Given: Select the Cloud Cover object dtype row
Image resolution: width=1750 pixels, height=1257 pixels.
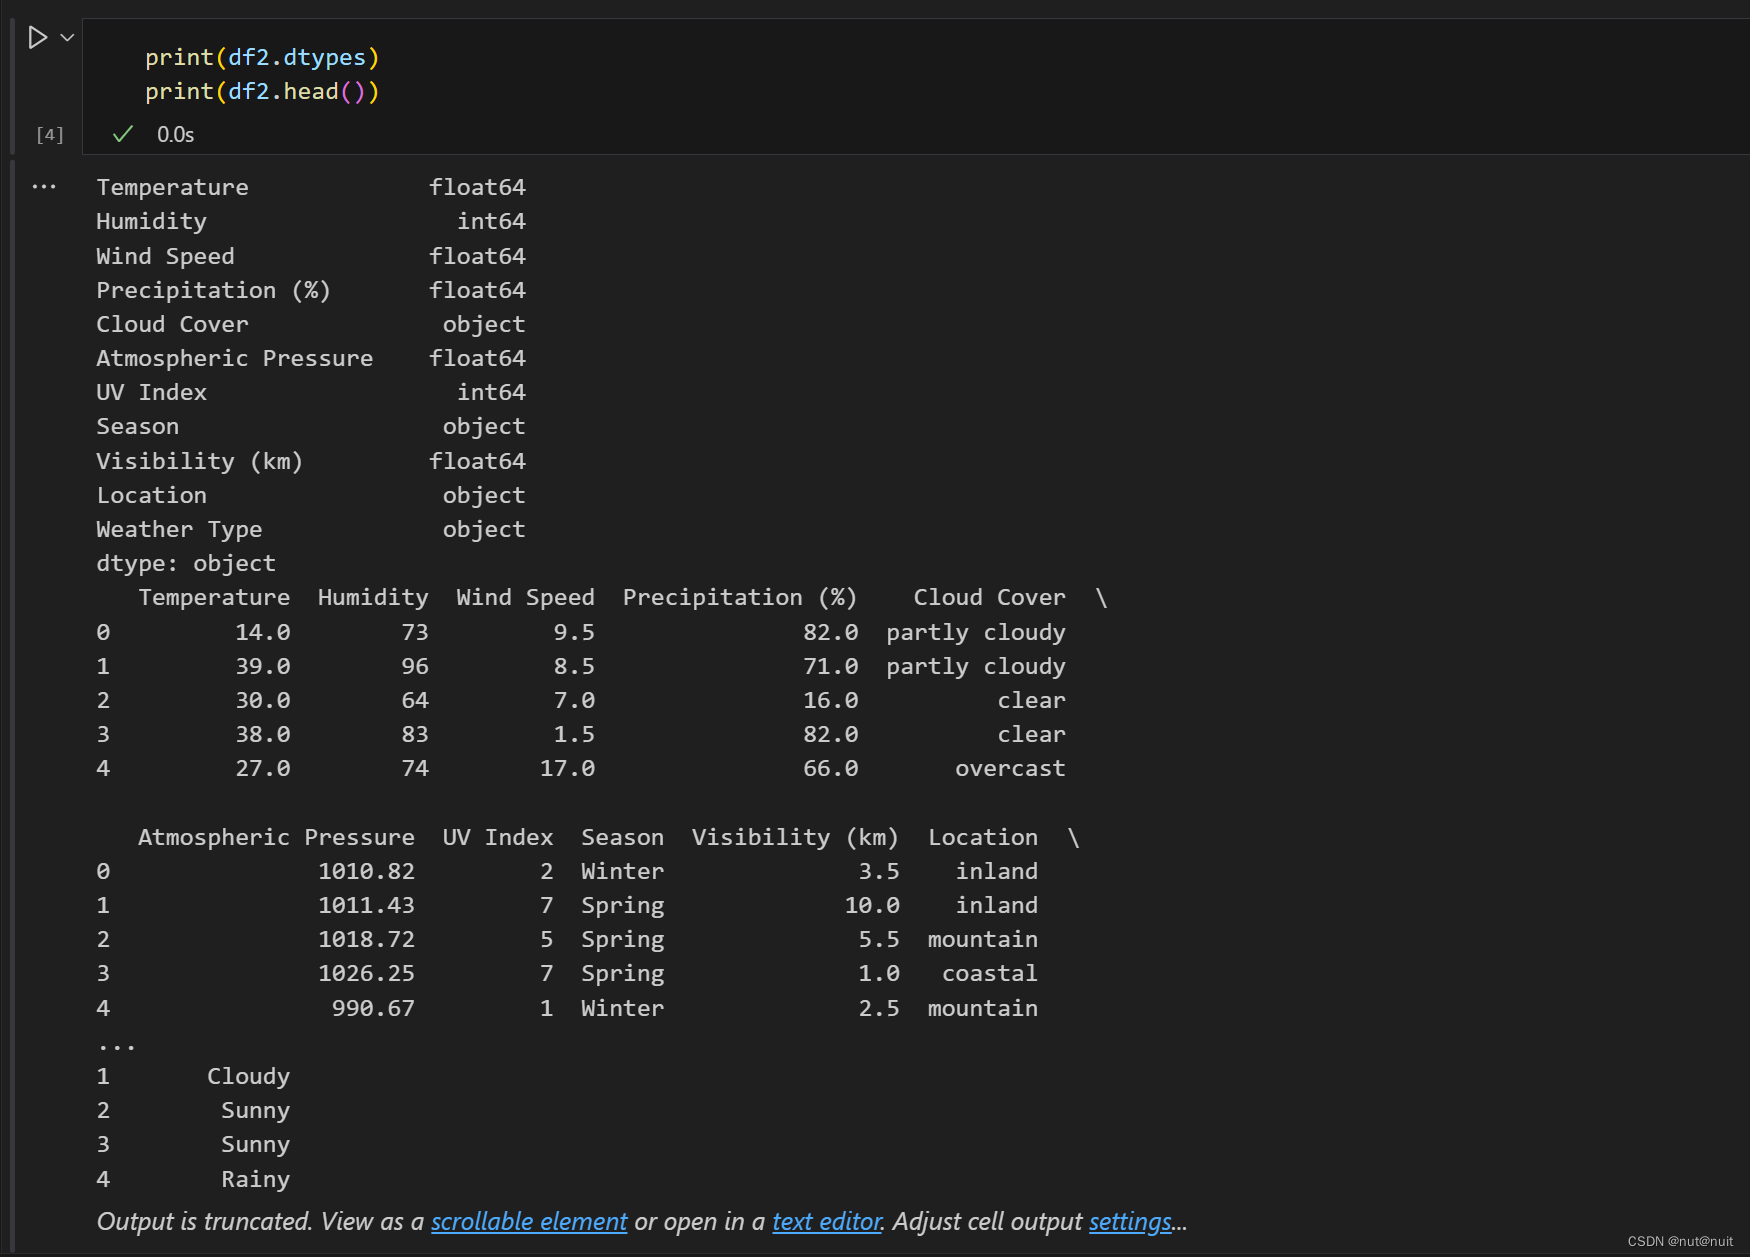Looking at the screenshot, I should point(311,324).
